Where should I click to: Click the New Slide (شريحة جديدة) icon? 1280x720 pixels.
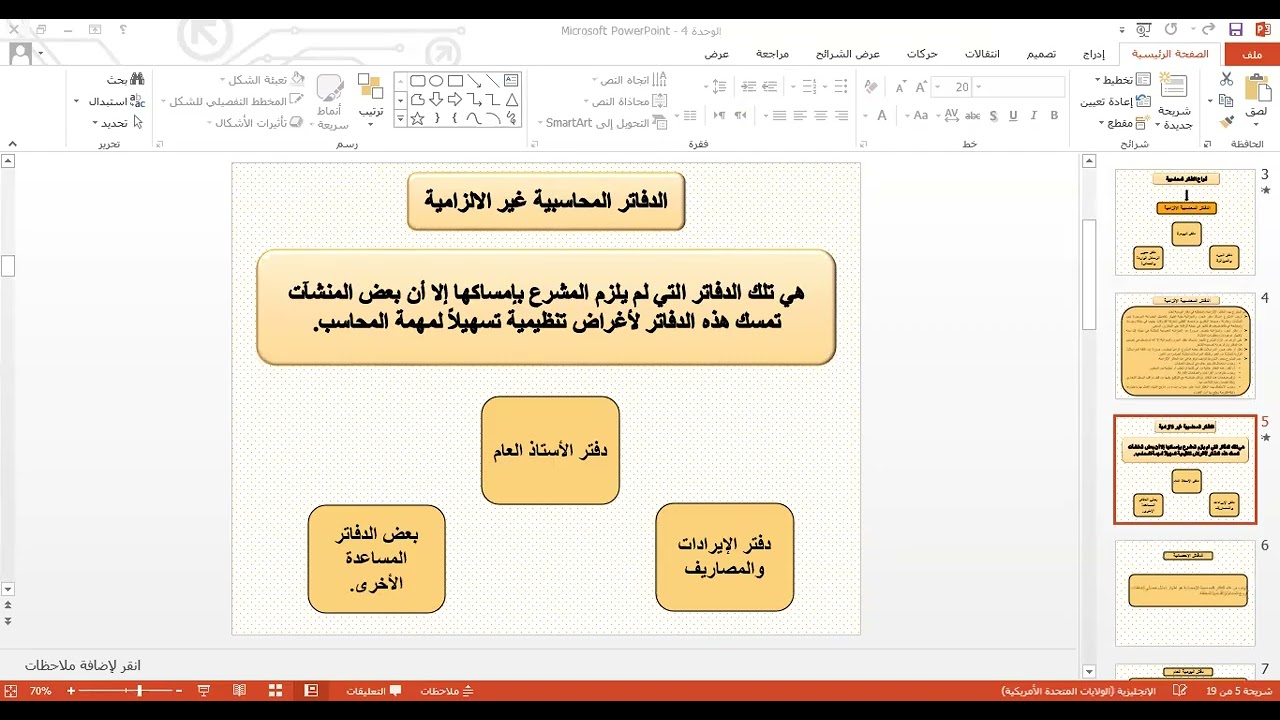click(x=1175, y=86)
